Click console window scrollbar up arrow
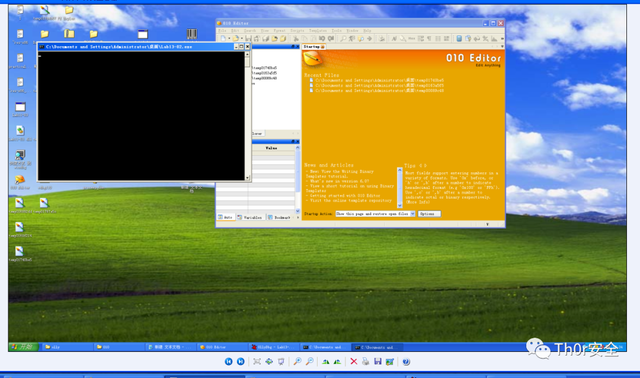640x378 pixels. (247, 54)
